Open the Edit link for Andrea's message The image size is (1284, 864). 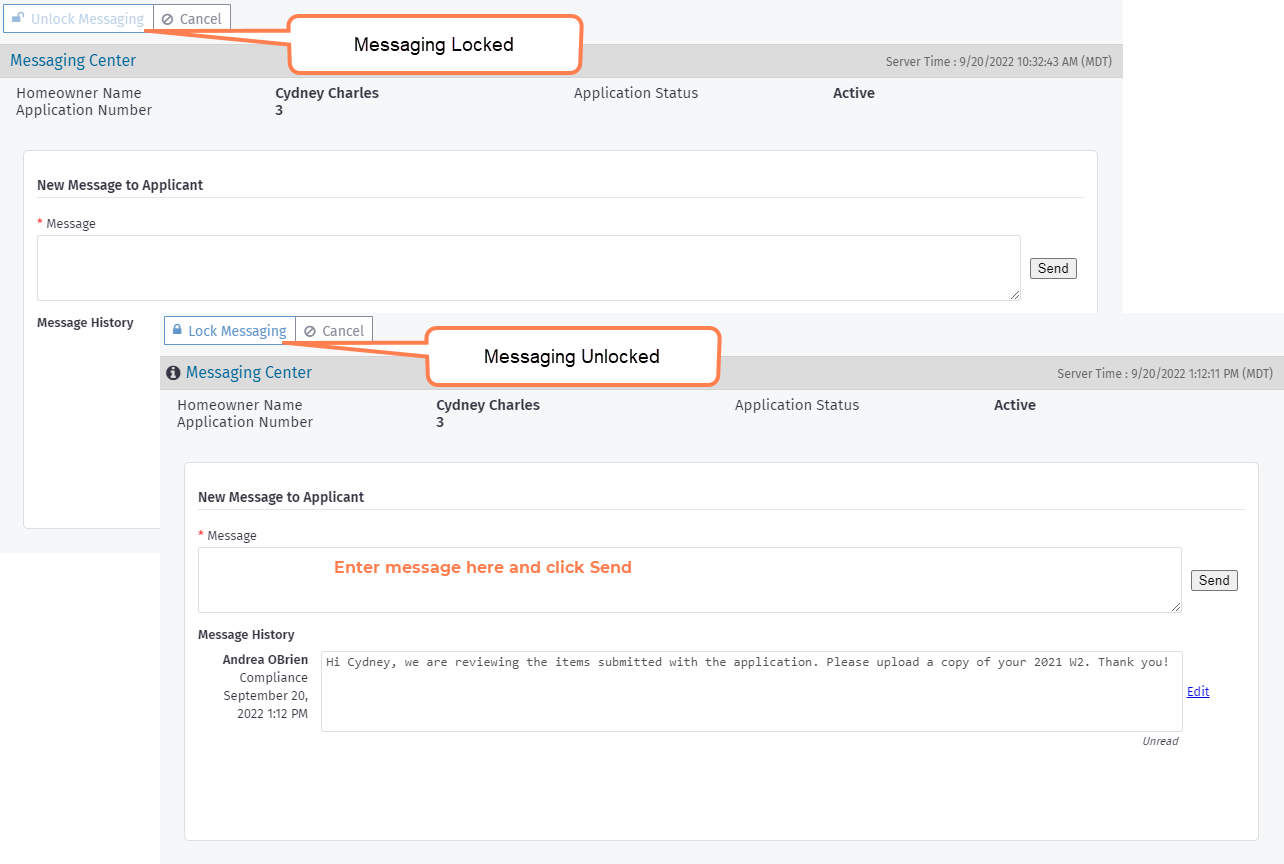coord(1198,691)
